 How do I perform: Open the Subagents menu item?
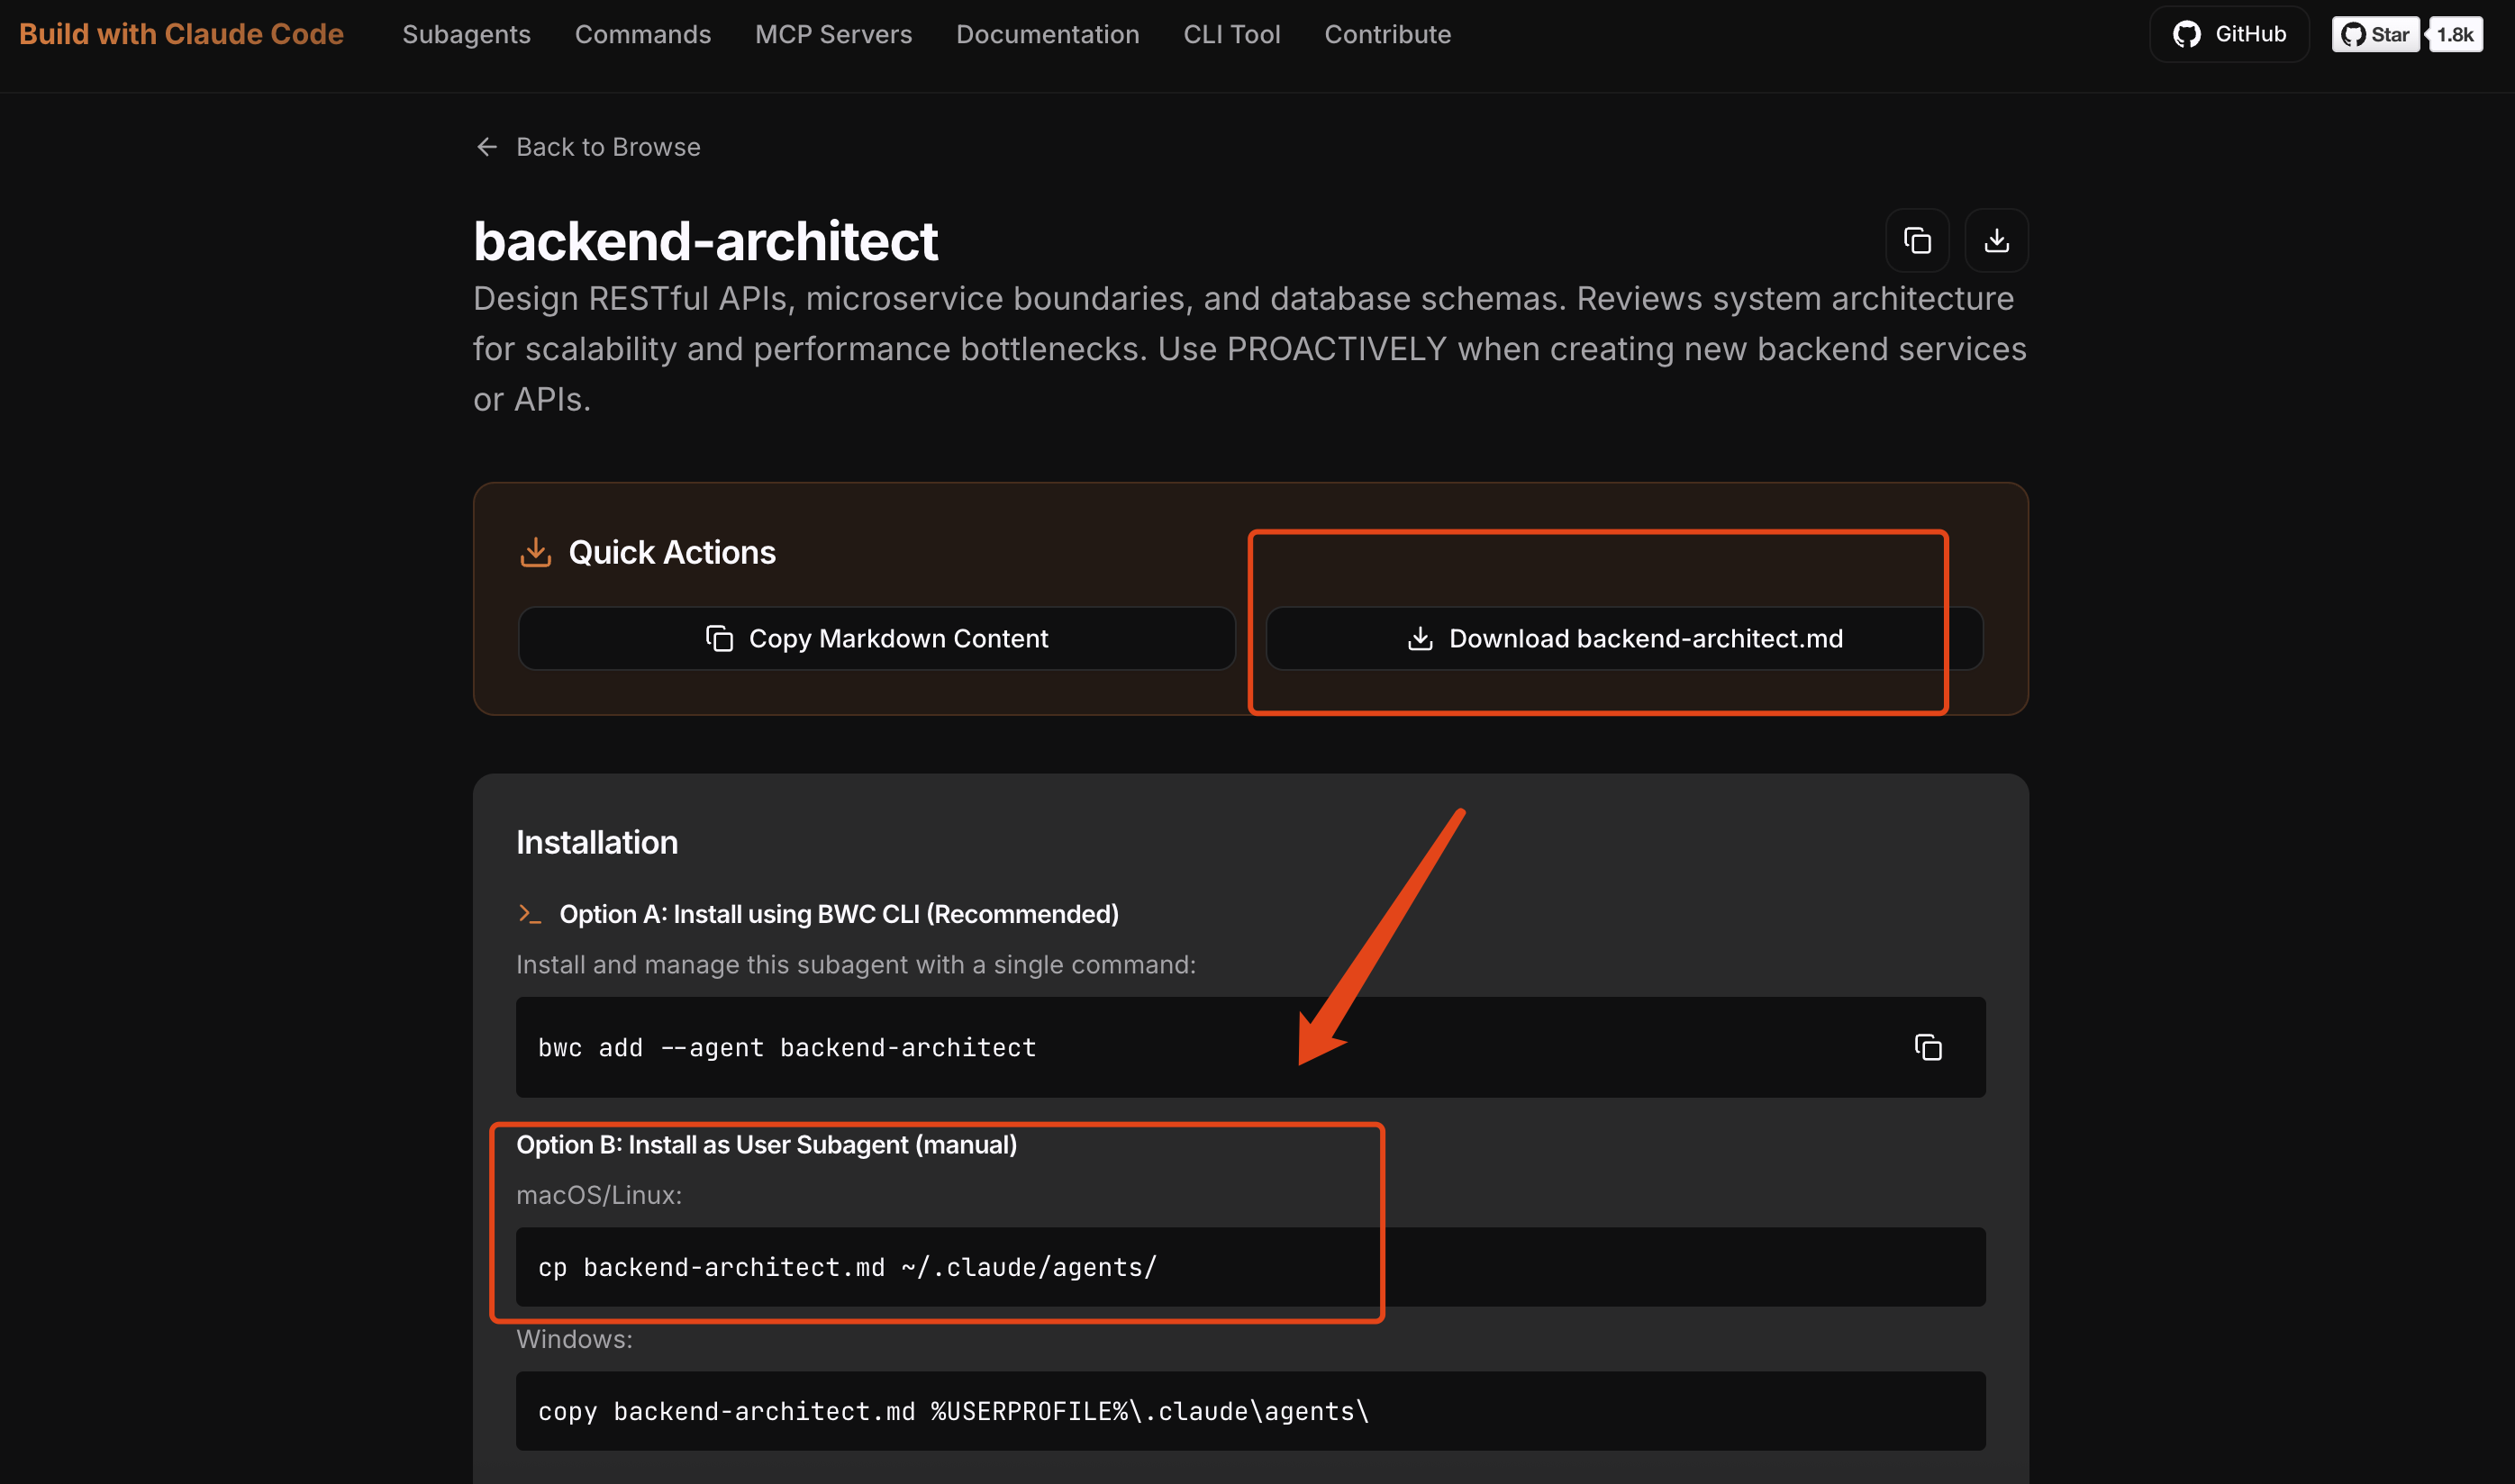[466, 34]
